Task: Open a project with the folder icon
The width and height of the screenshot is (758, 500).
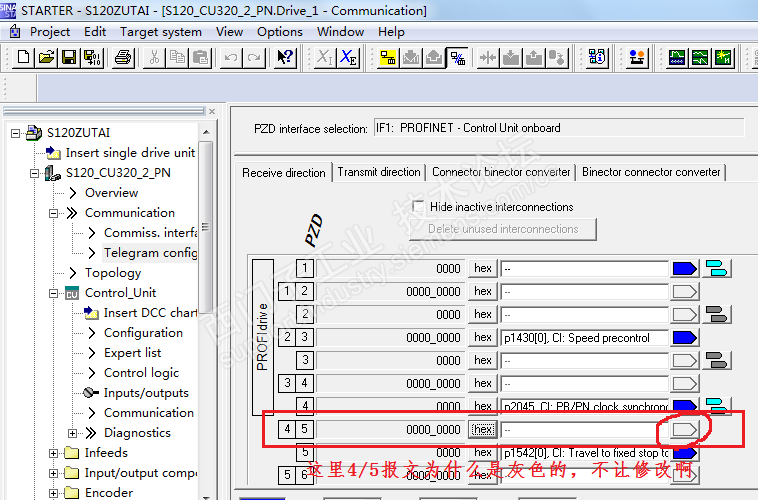Action: click(x=46, y=58)
